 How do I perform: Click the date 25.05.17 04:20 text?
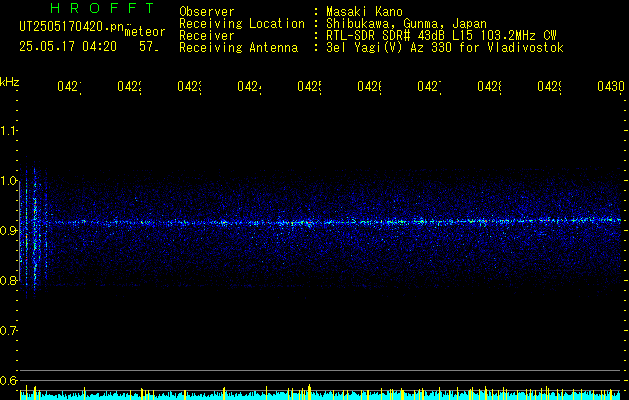pyautogui.click(x=68, y=47)
